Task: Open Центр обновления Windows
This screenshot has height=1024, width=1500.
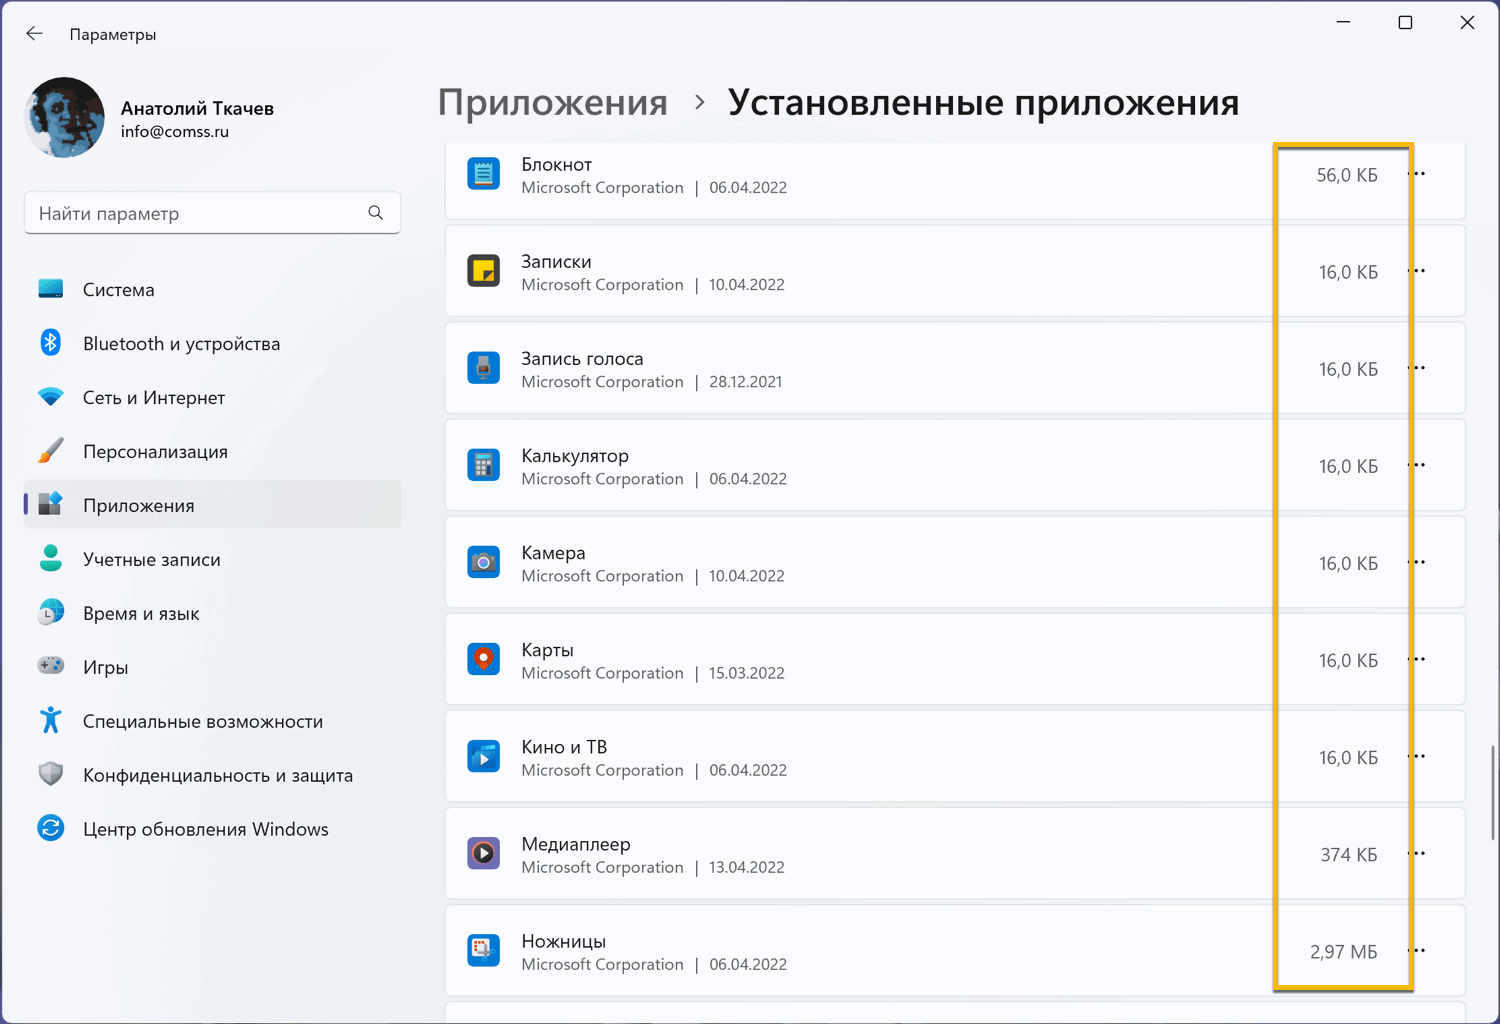Action: [212, 829]
